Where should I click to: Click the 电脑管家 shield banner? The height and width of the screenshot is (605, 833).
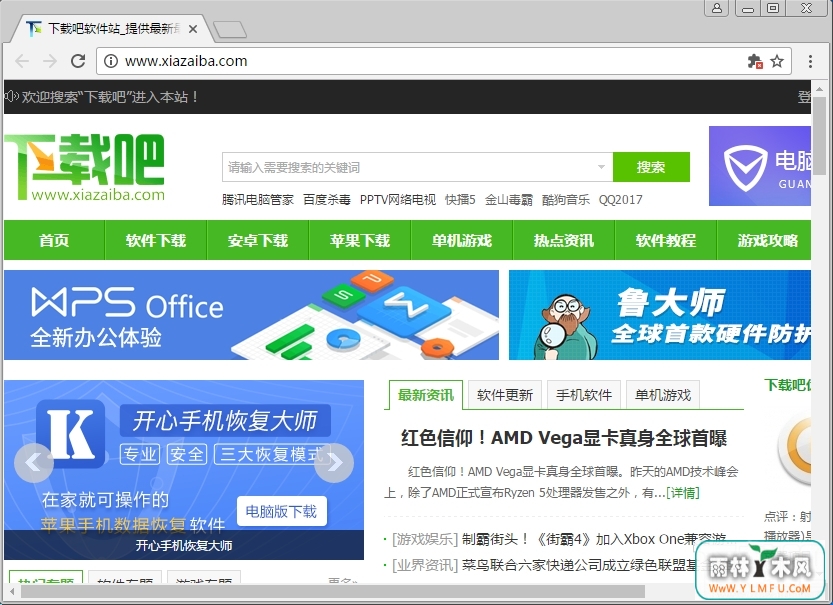(x=760, y=166)
